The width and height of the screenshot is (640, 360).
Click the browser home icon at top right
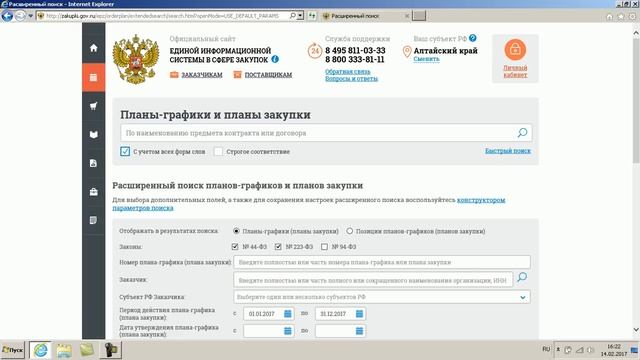[609, 16]
